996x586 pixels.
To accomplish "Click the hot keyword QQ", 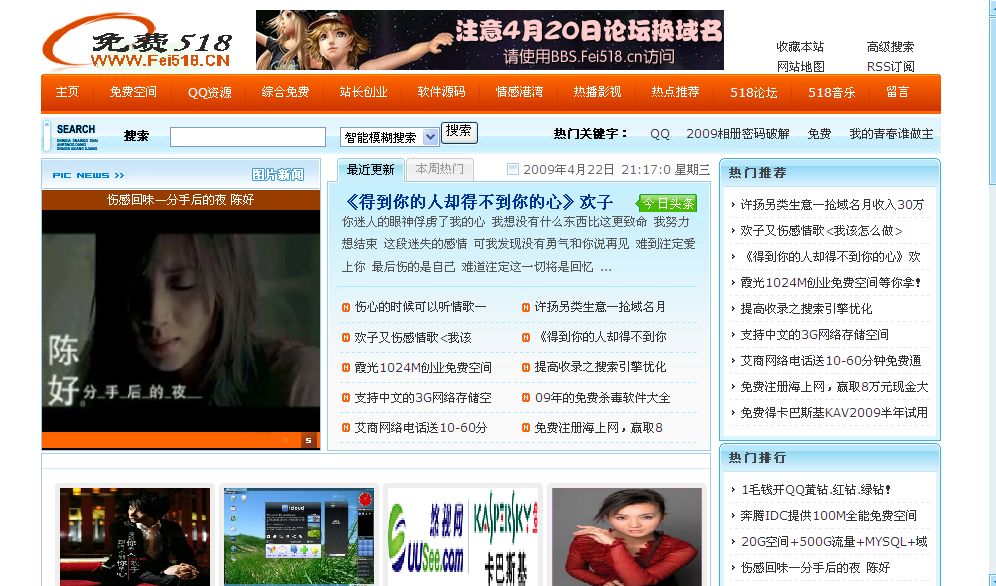I will pyautogui.click(x=660, y=134).
